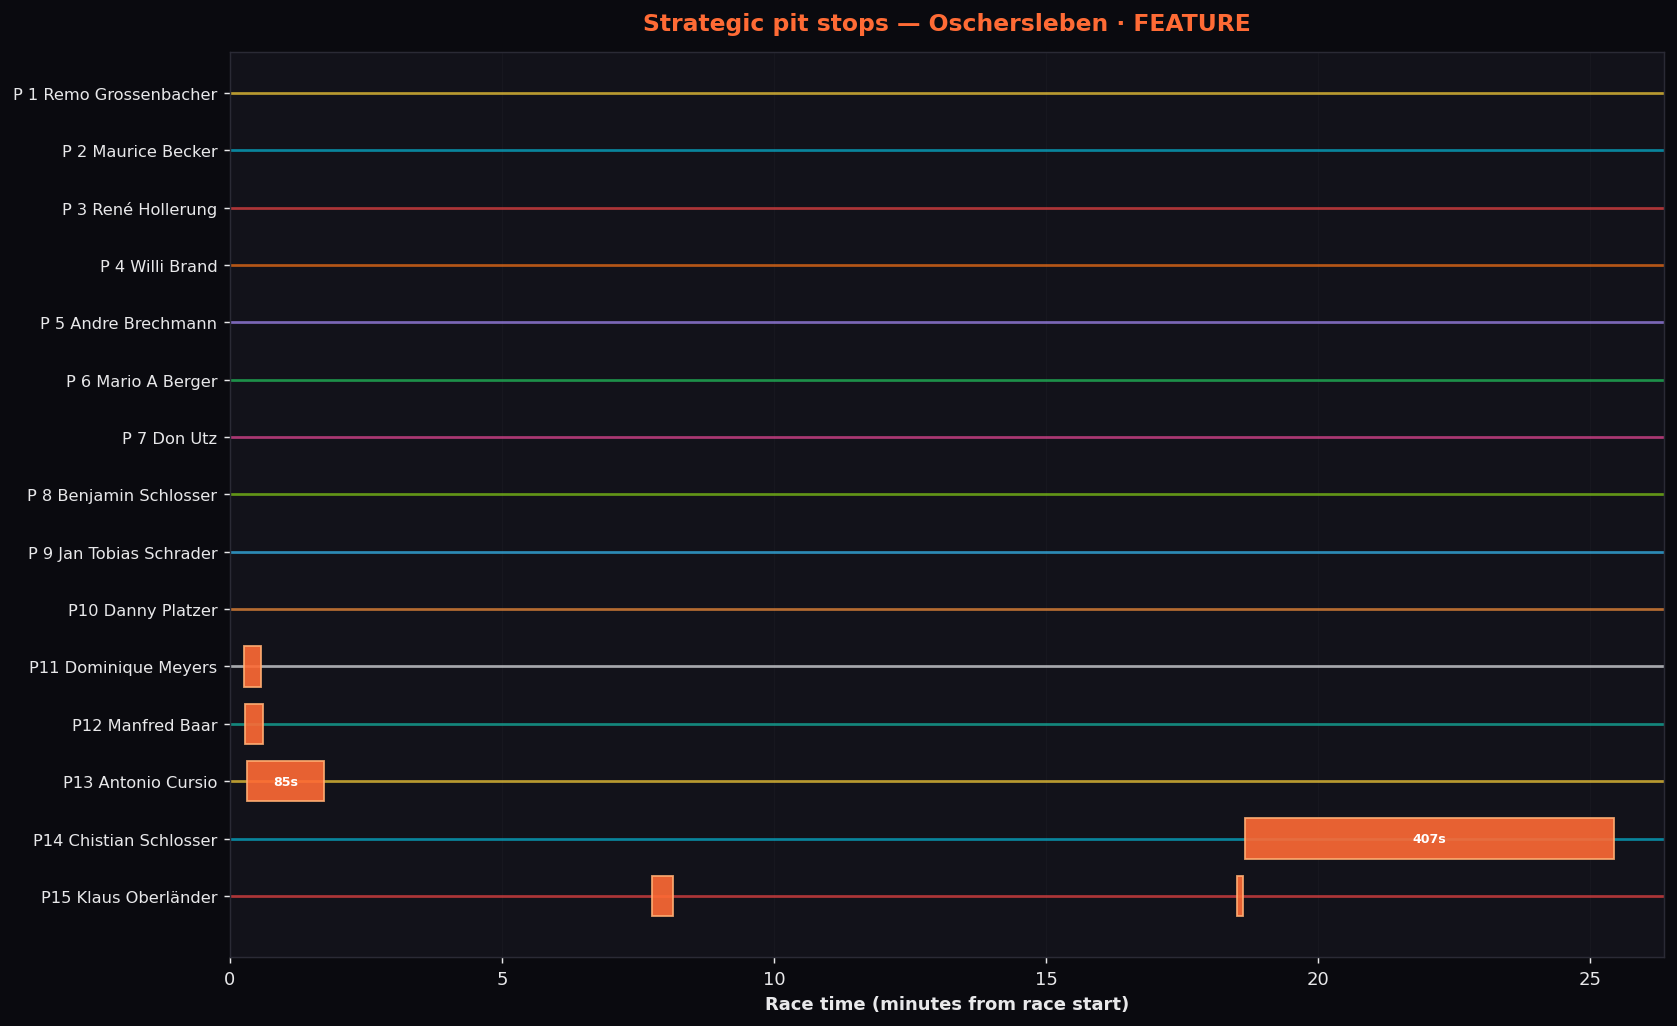
Task: Click the P 7 Don Utz label
Action: tap(169, 438)
